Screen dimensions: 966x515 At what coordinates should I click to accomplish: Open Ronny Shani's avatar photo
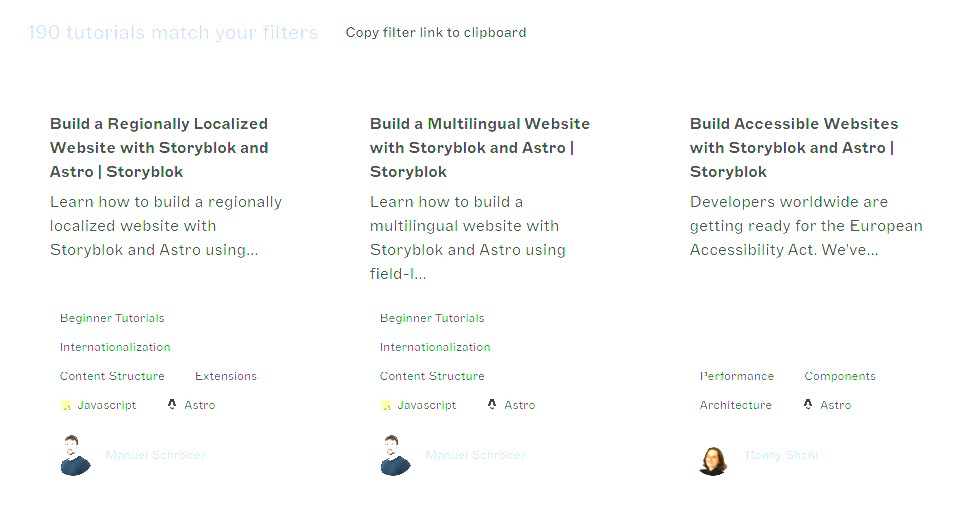pyautogui.click(x=713, y=461)
